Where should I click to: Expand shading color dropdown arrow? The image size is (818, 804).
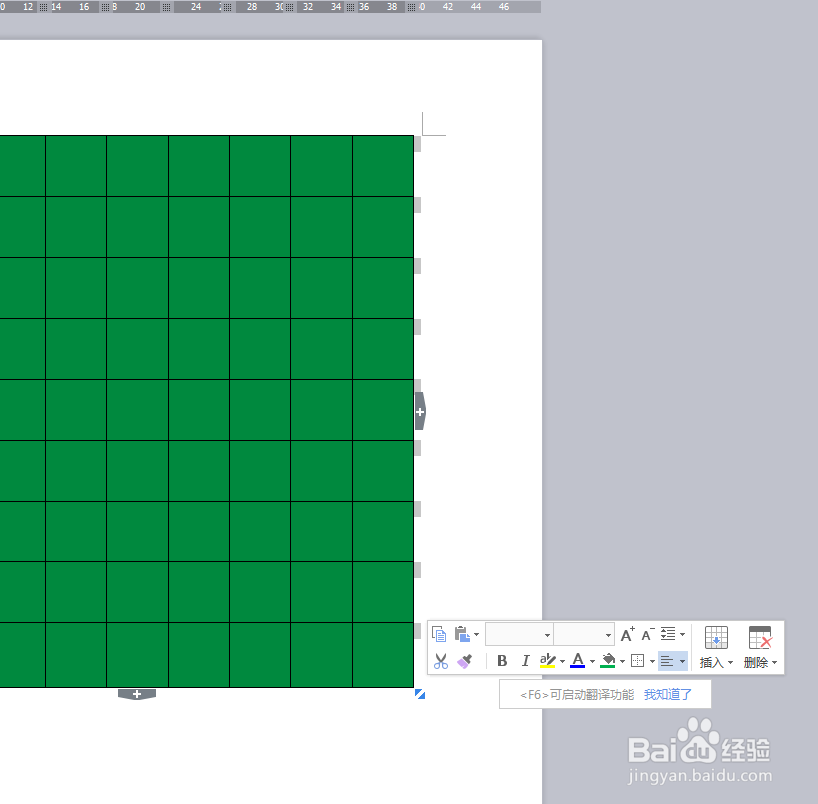(x=622, y=662)
